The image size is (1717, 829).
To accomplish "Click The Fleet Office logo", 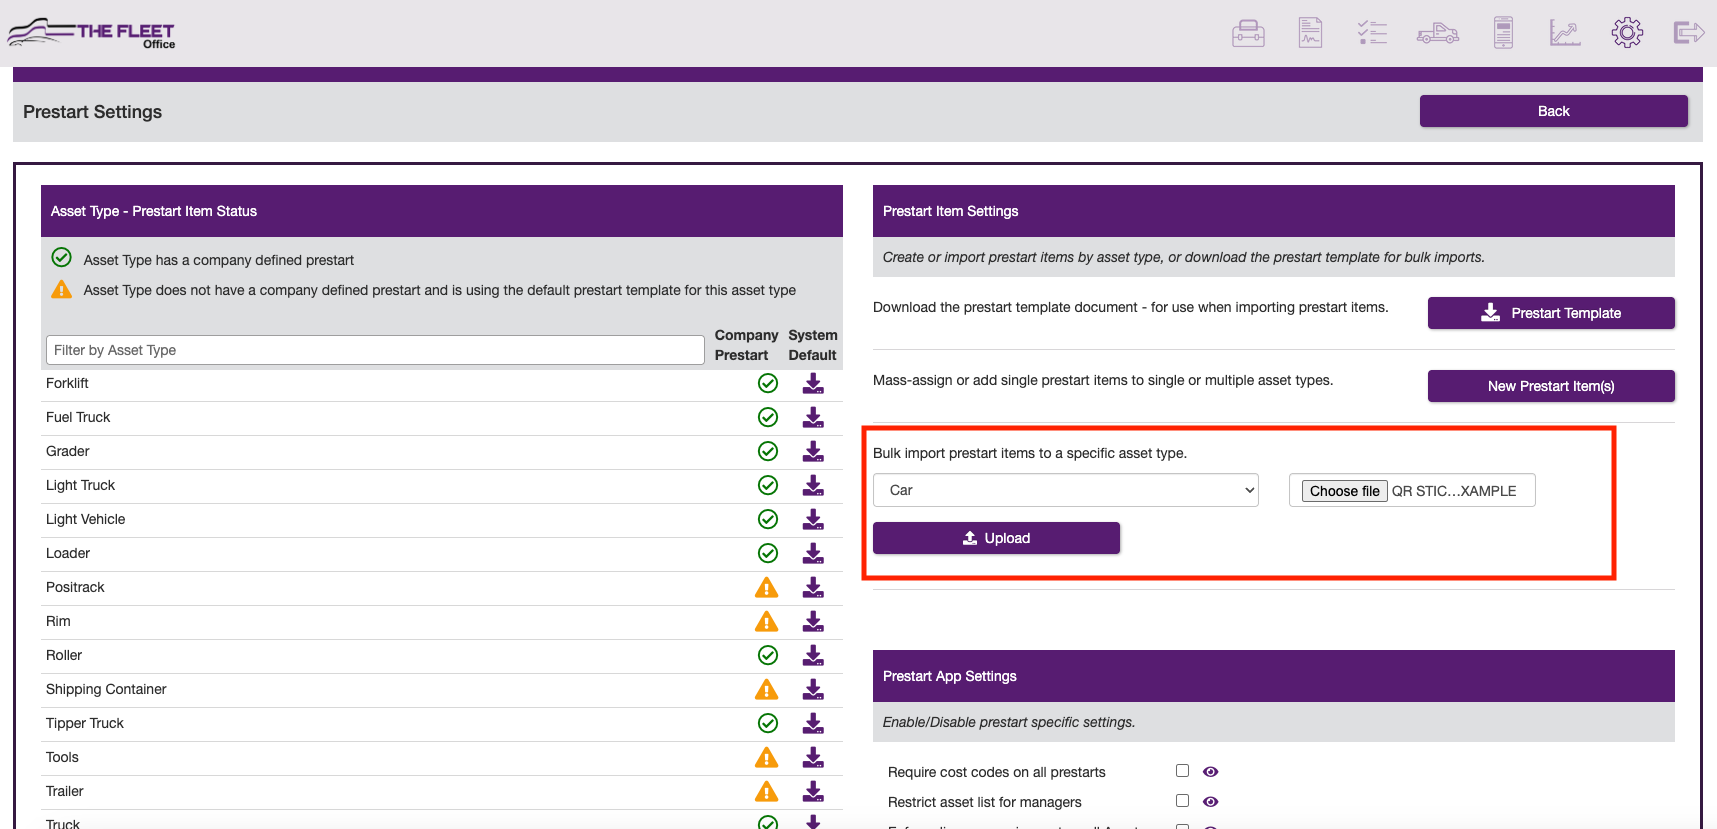I will (91, 33).
